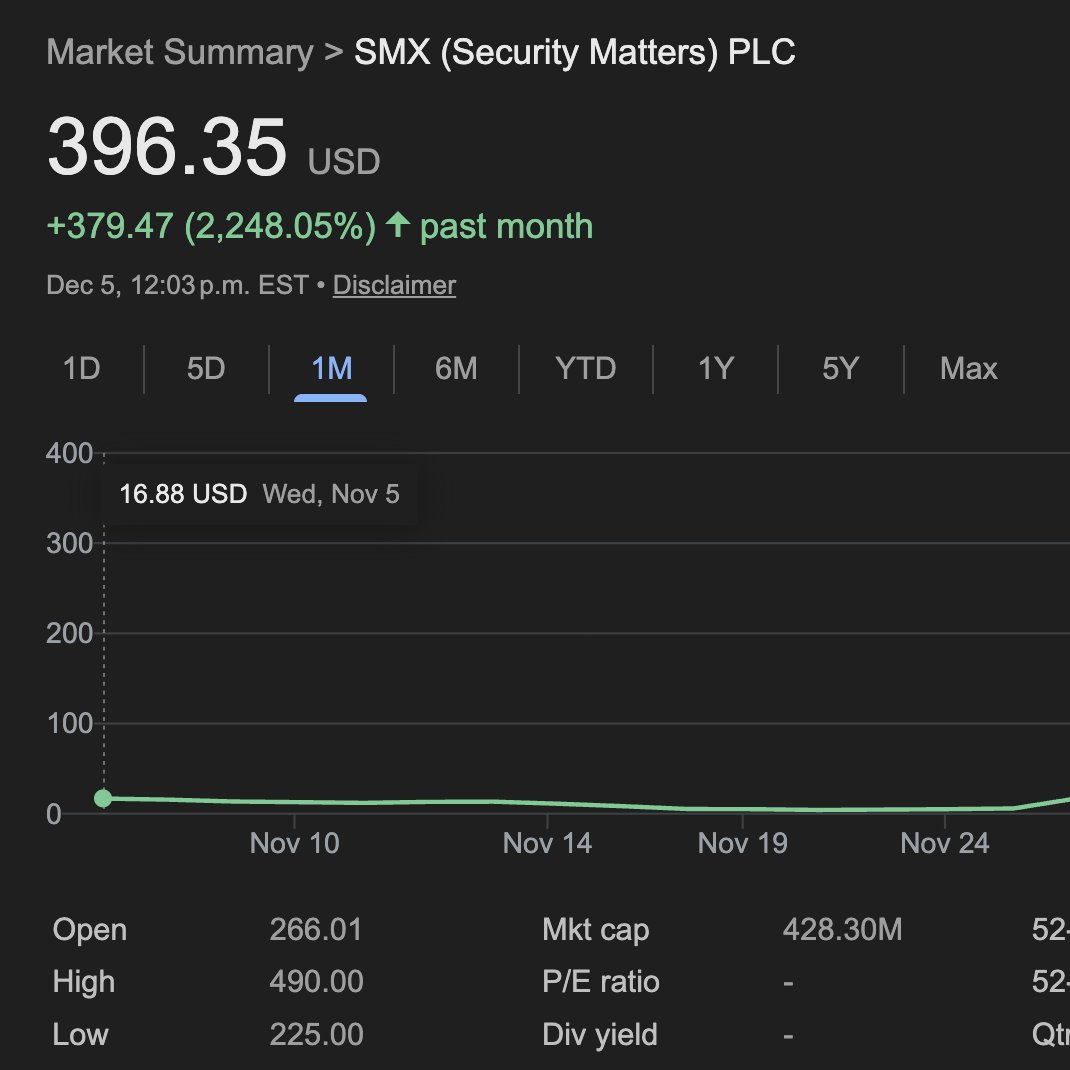Click the Nov 24 axis label
Image resolution: width=1070 pixels, height=1070 pixels.
point(944,843)
